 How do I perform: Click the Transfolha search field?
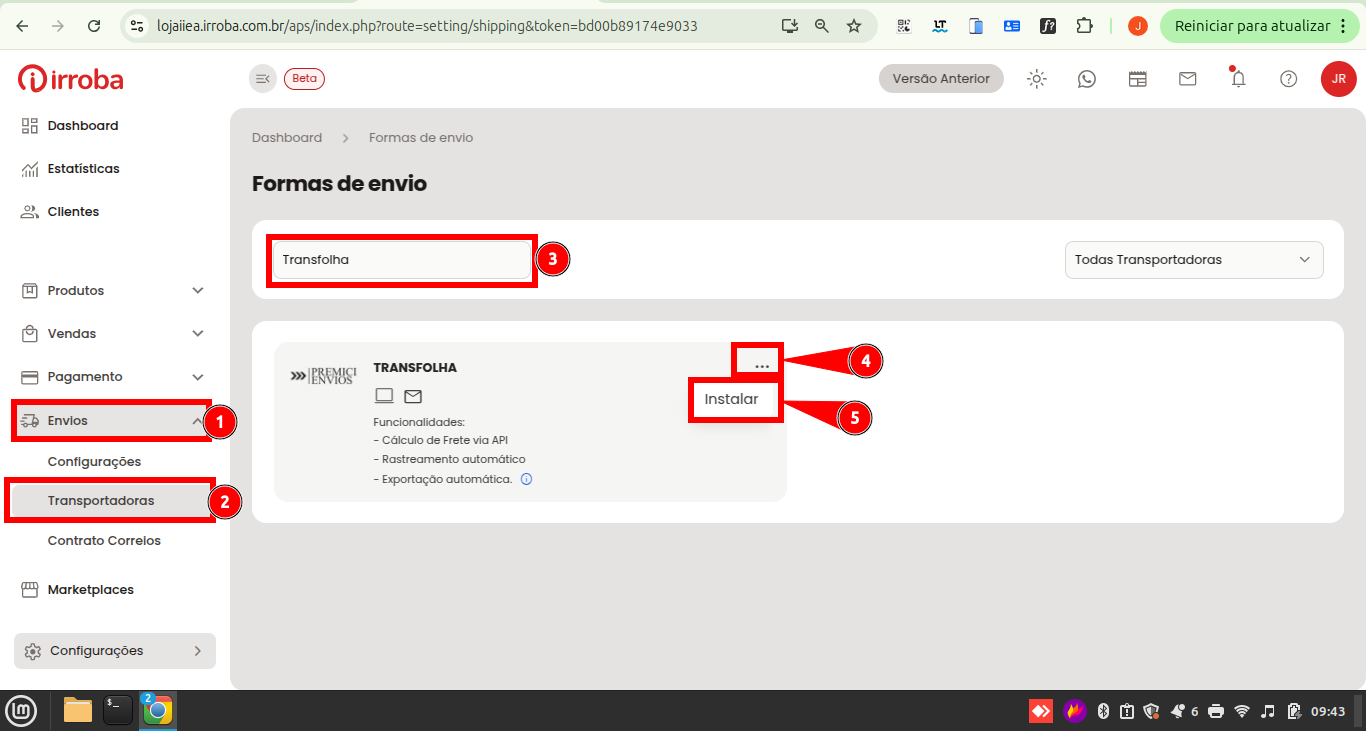pos(401,260)
